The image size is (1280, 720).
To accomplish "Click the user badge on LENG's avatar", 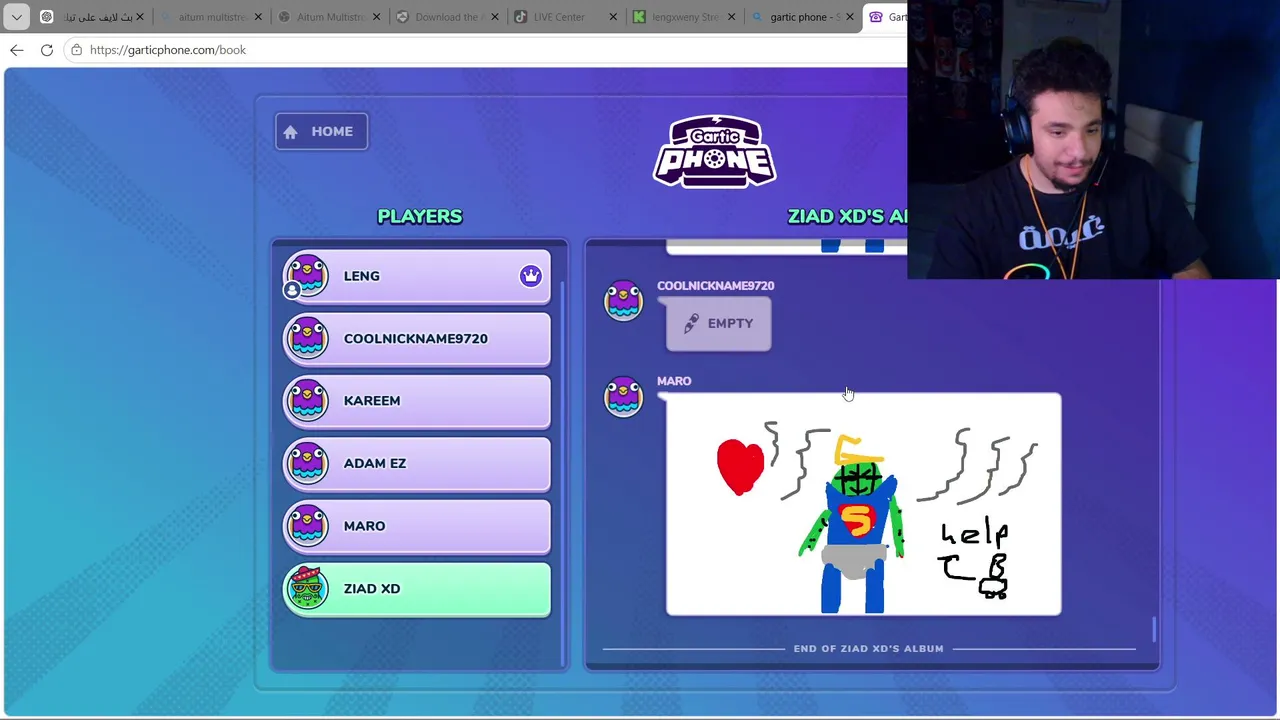I will [292, 290].
